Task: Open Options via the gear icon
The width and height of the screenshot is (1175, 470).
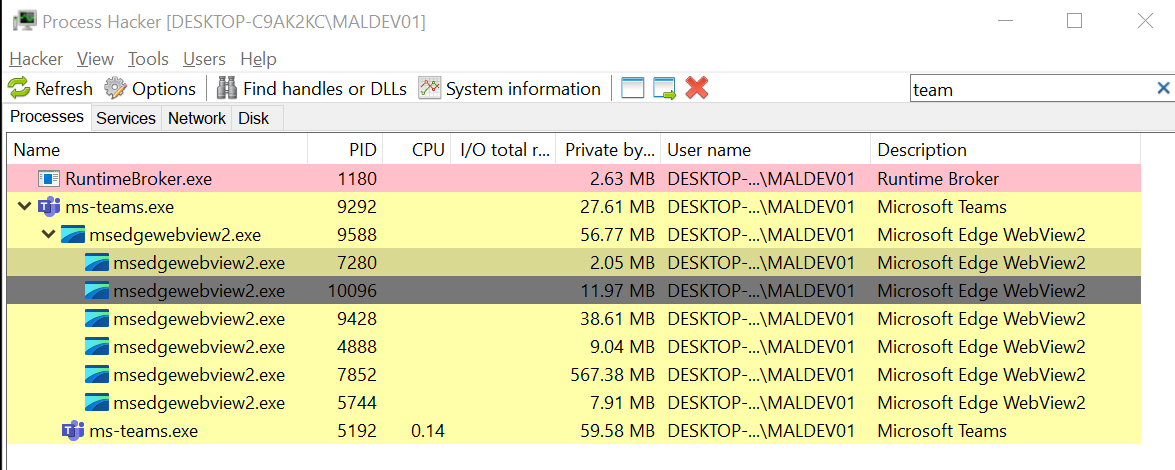Action: point(116,89)
